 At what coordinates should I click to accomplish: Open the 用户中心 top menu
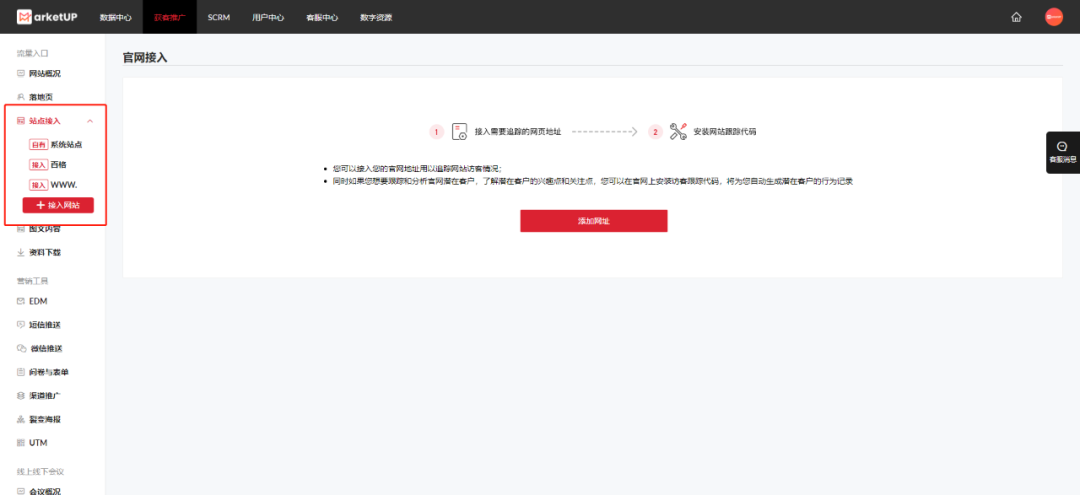[x=268, y=18]
